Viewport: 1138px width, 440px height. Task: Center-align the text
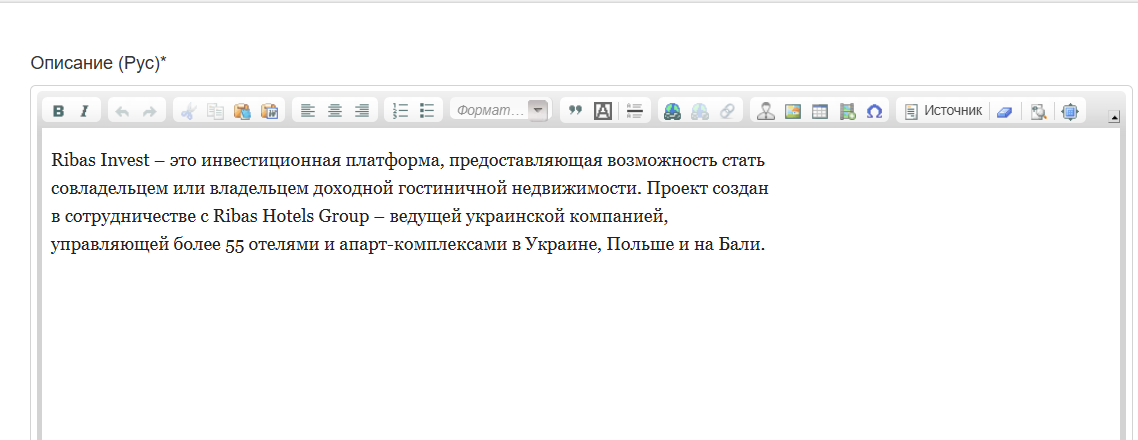click(x=335, y=111)
